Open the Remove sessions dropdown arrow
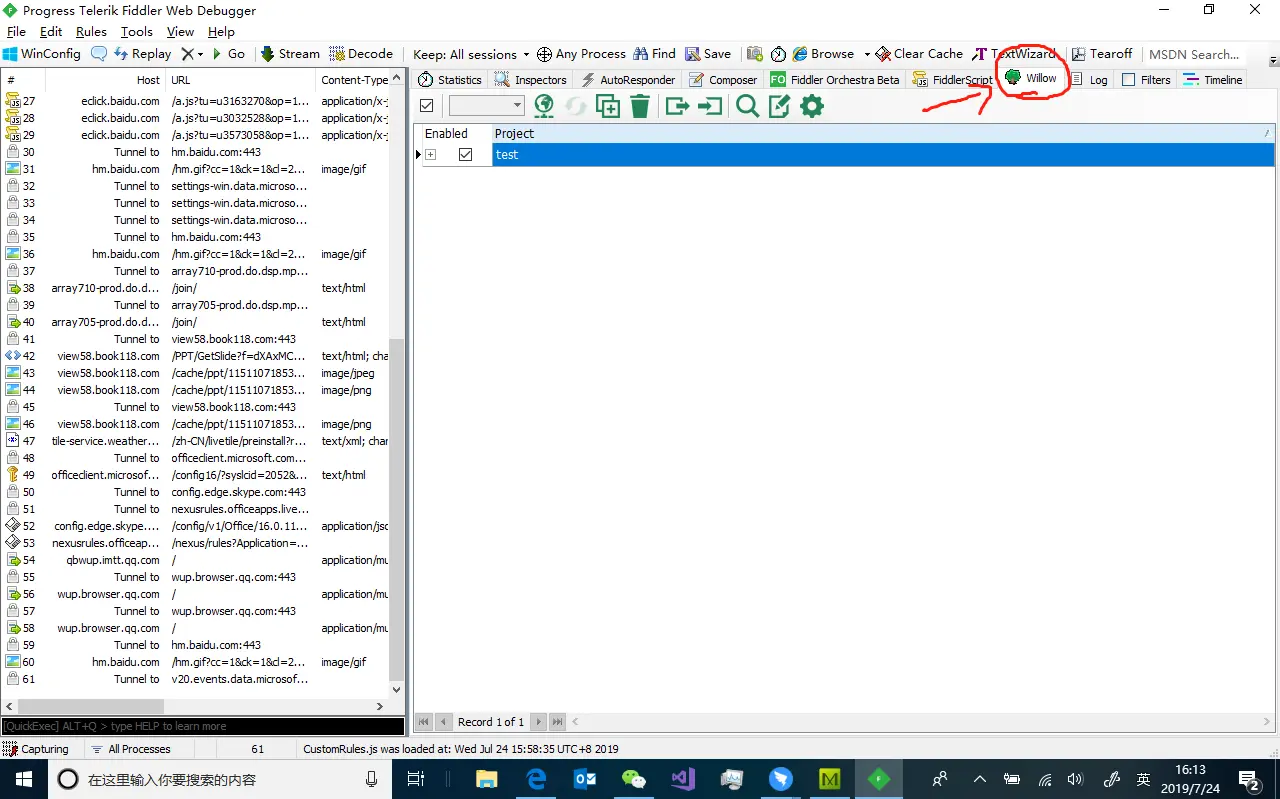 tap(200, 54)
